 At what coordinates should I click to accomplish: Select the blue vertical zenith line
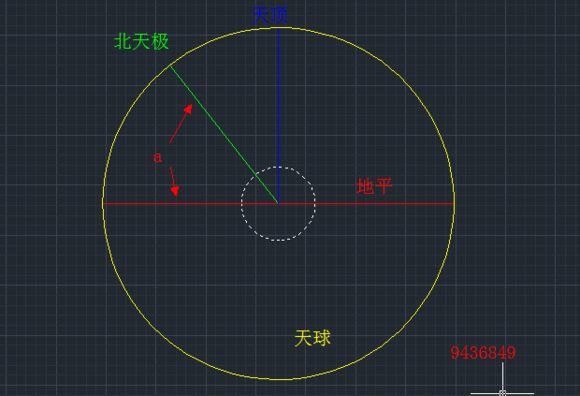click(279, 115)
